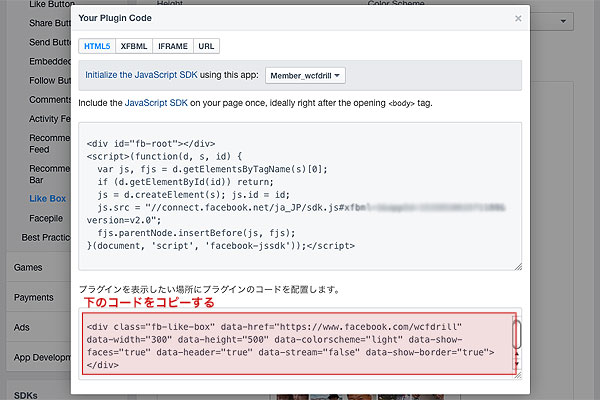Screen dimensions: 600x400
Task: Open Recommendations Feed in background sidebar
Action: (x=50, y=144)
